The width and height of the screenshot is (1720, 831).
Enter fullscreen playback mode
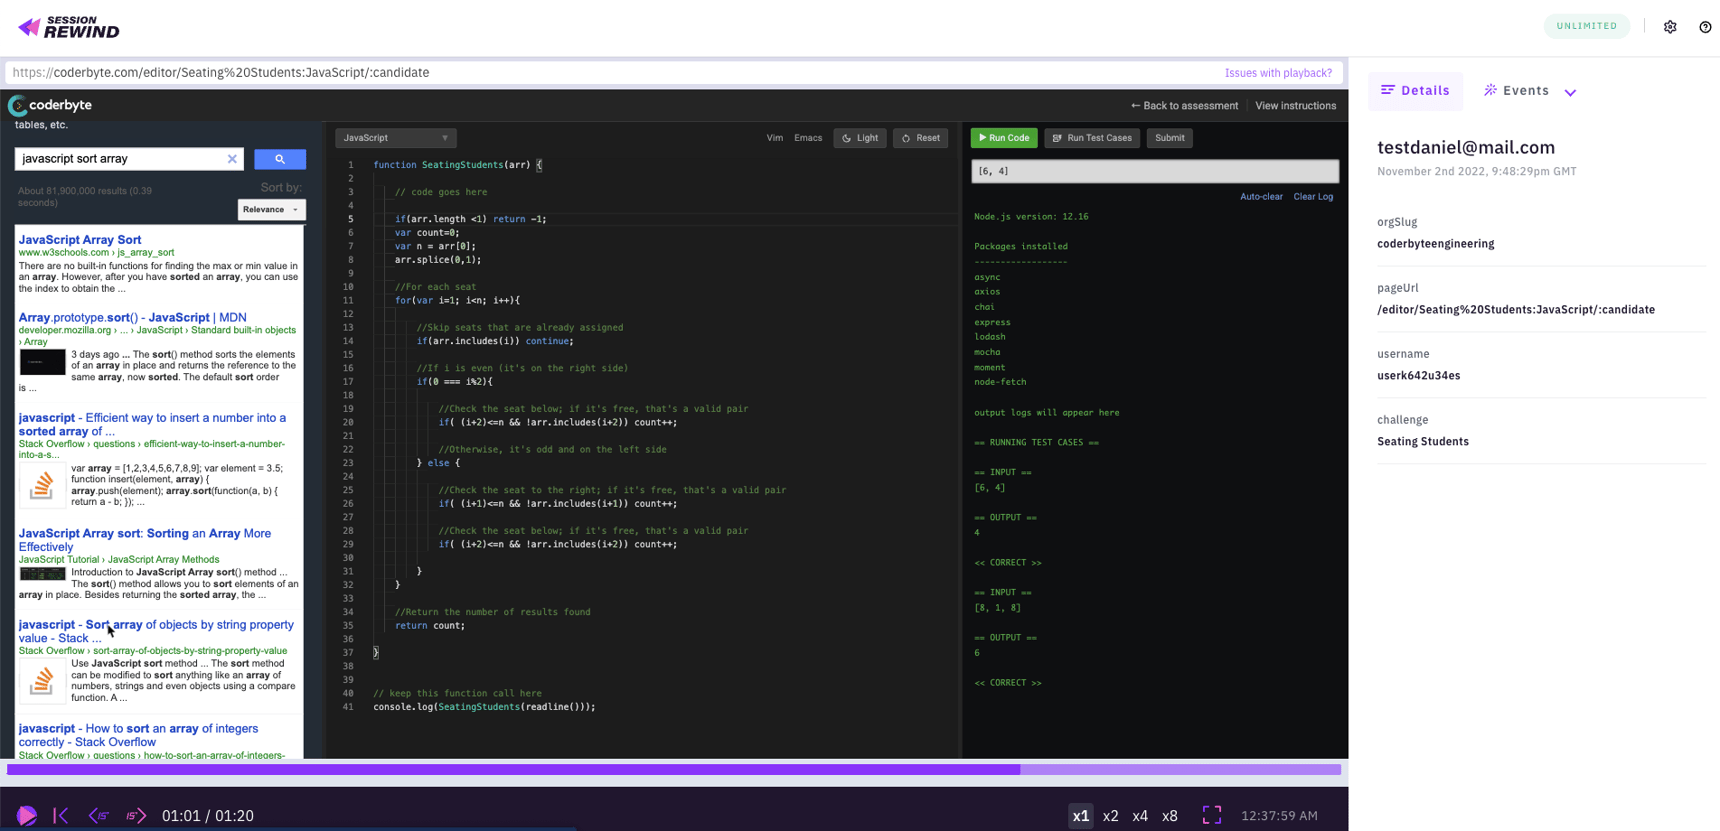(x=1212, y=816)
